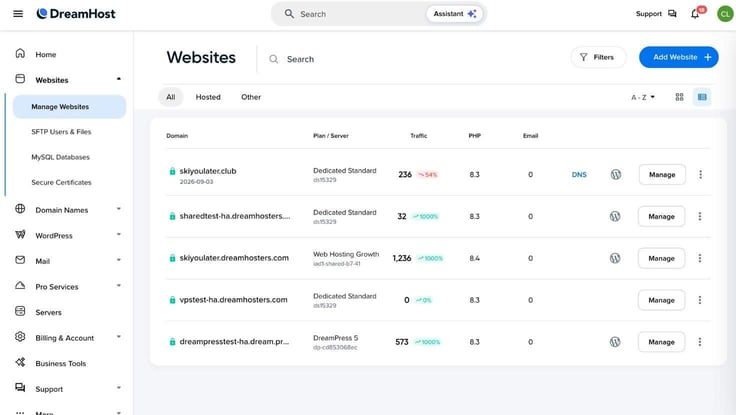Open more options for vpstest-ha row
Screen dimensions: 736x415
(700, 300)
